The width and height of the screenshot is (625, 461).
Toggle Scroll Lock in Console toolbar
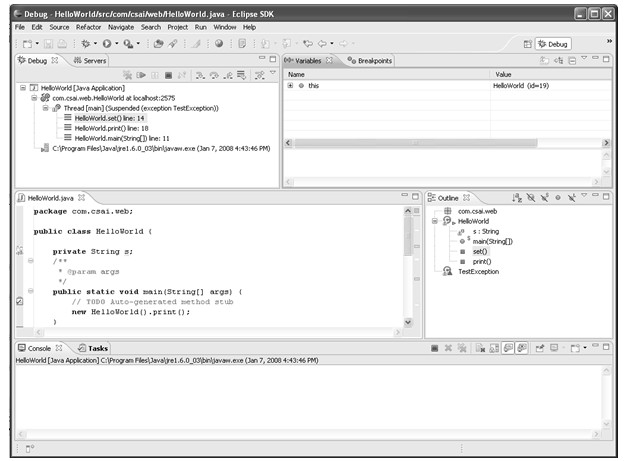(x=494, y=348)
